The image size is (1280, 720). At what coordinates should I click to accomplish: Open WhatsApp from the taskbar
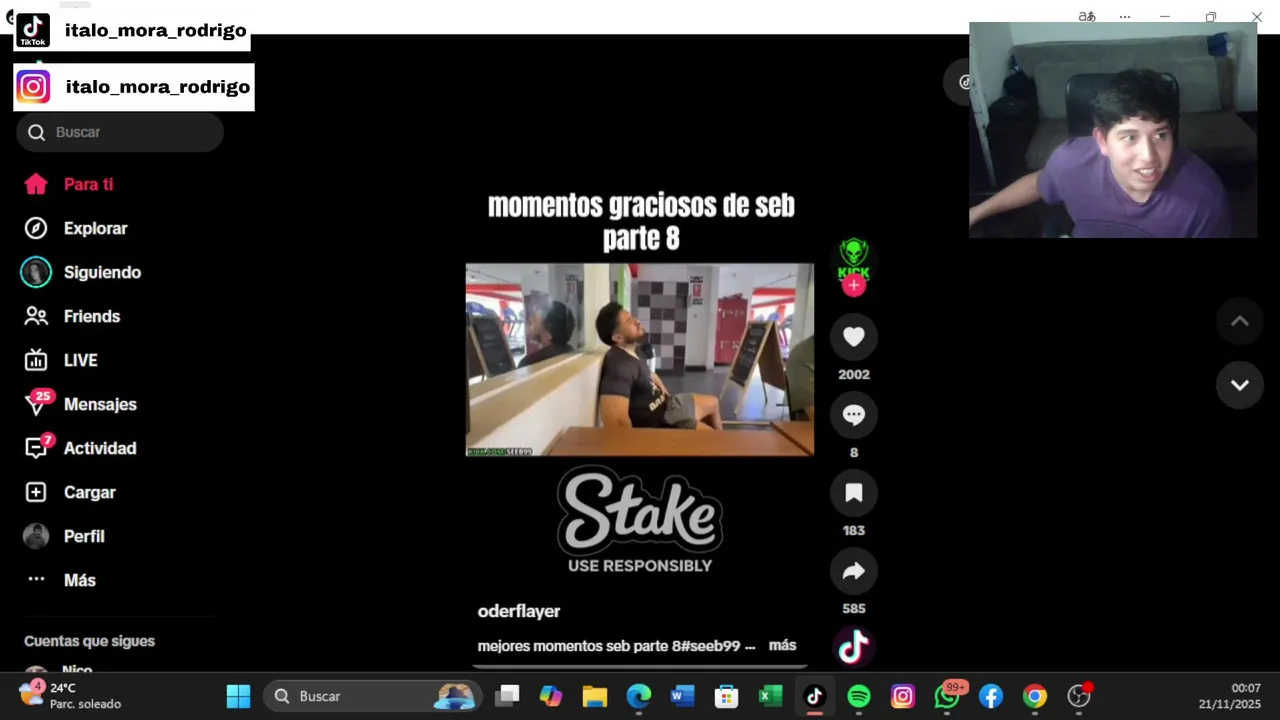click(947, 696)
